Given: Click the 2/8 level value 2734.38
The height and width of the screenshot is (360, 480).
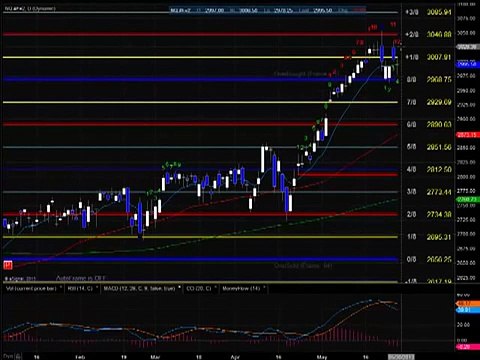Looking at the screenshot, I should [439, 214].
